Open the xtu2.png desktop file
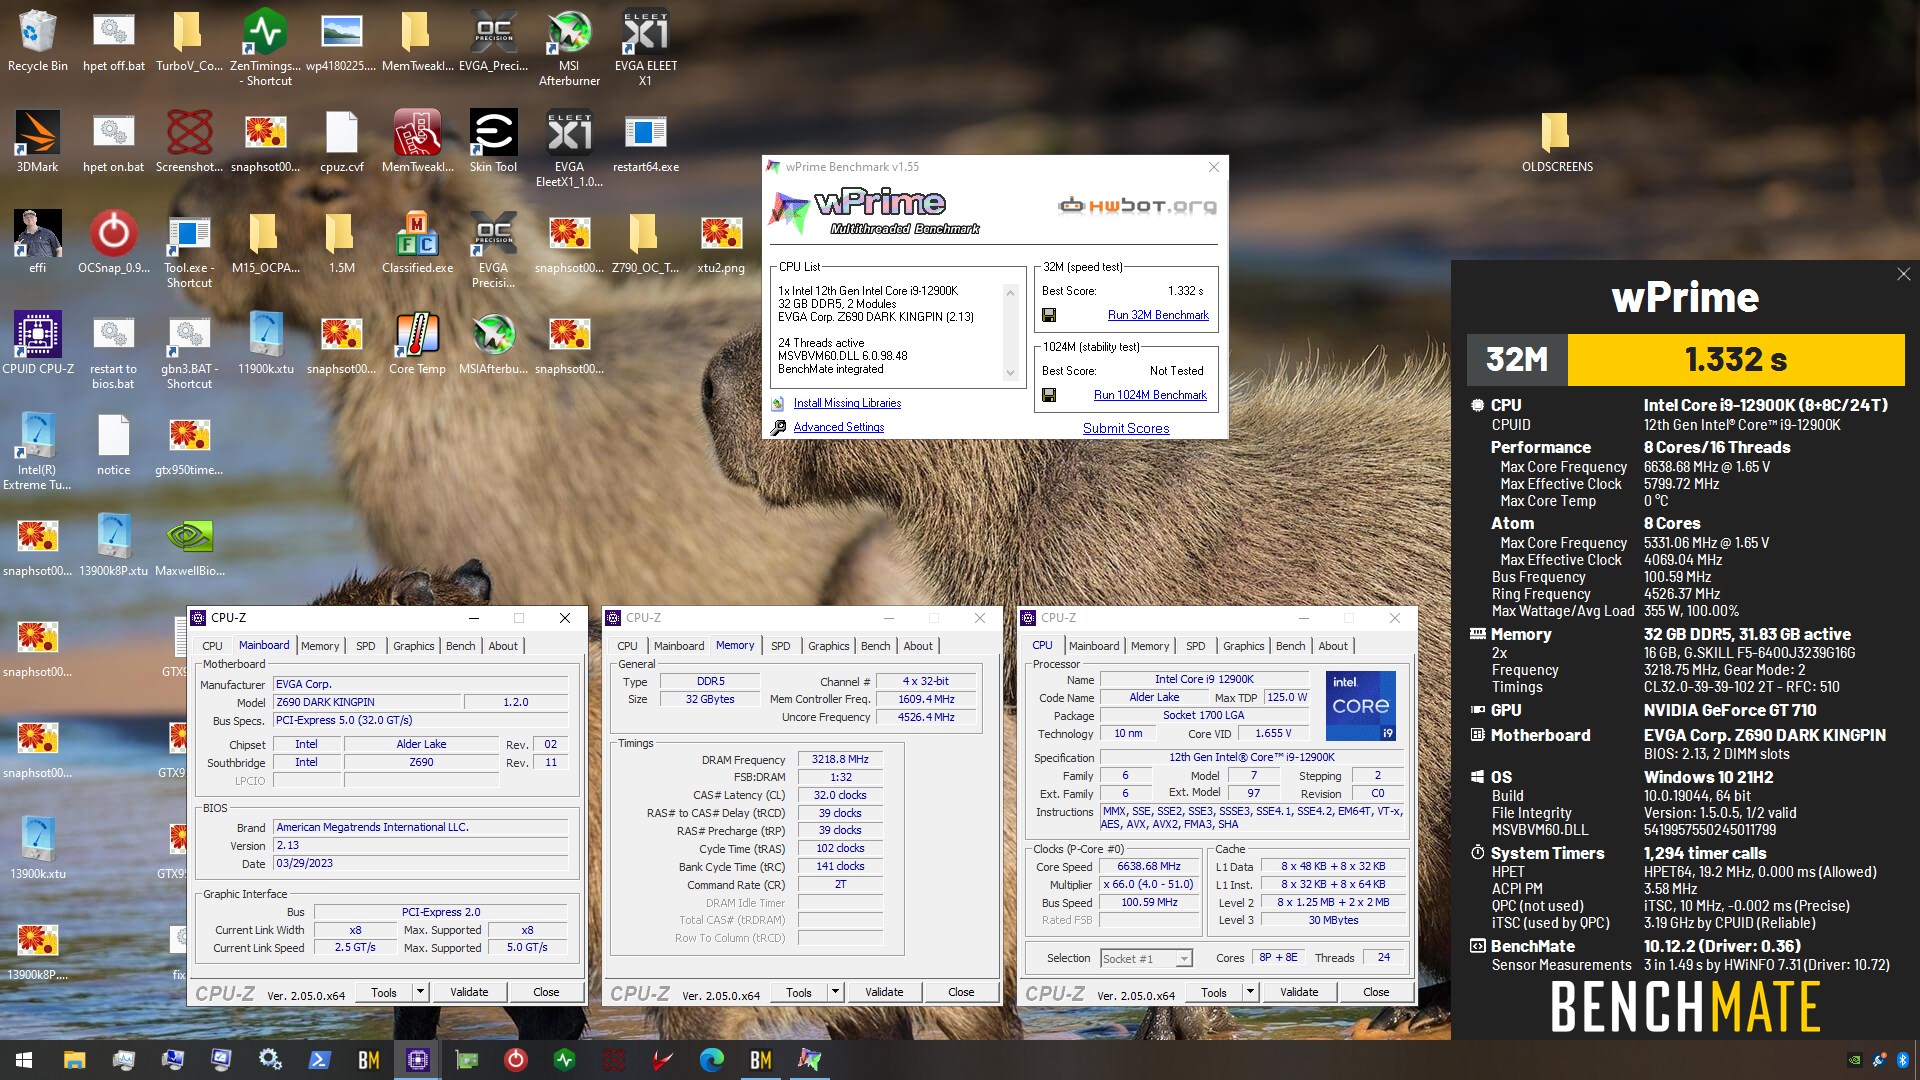The height and width of the screenshot is (1080, 1920). click(721, 243)
